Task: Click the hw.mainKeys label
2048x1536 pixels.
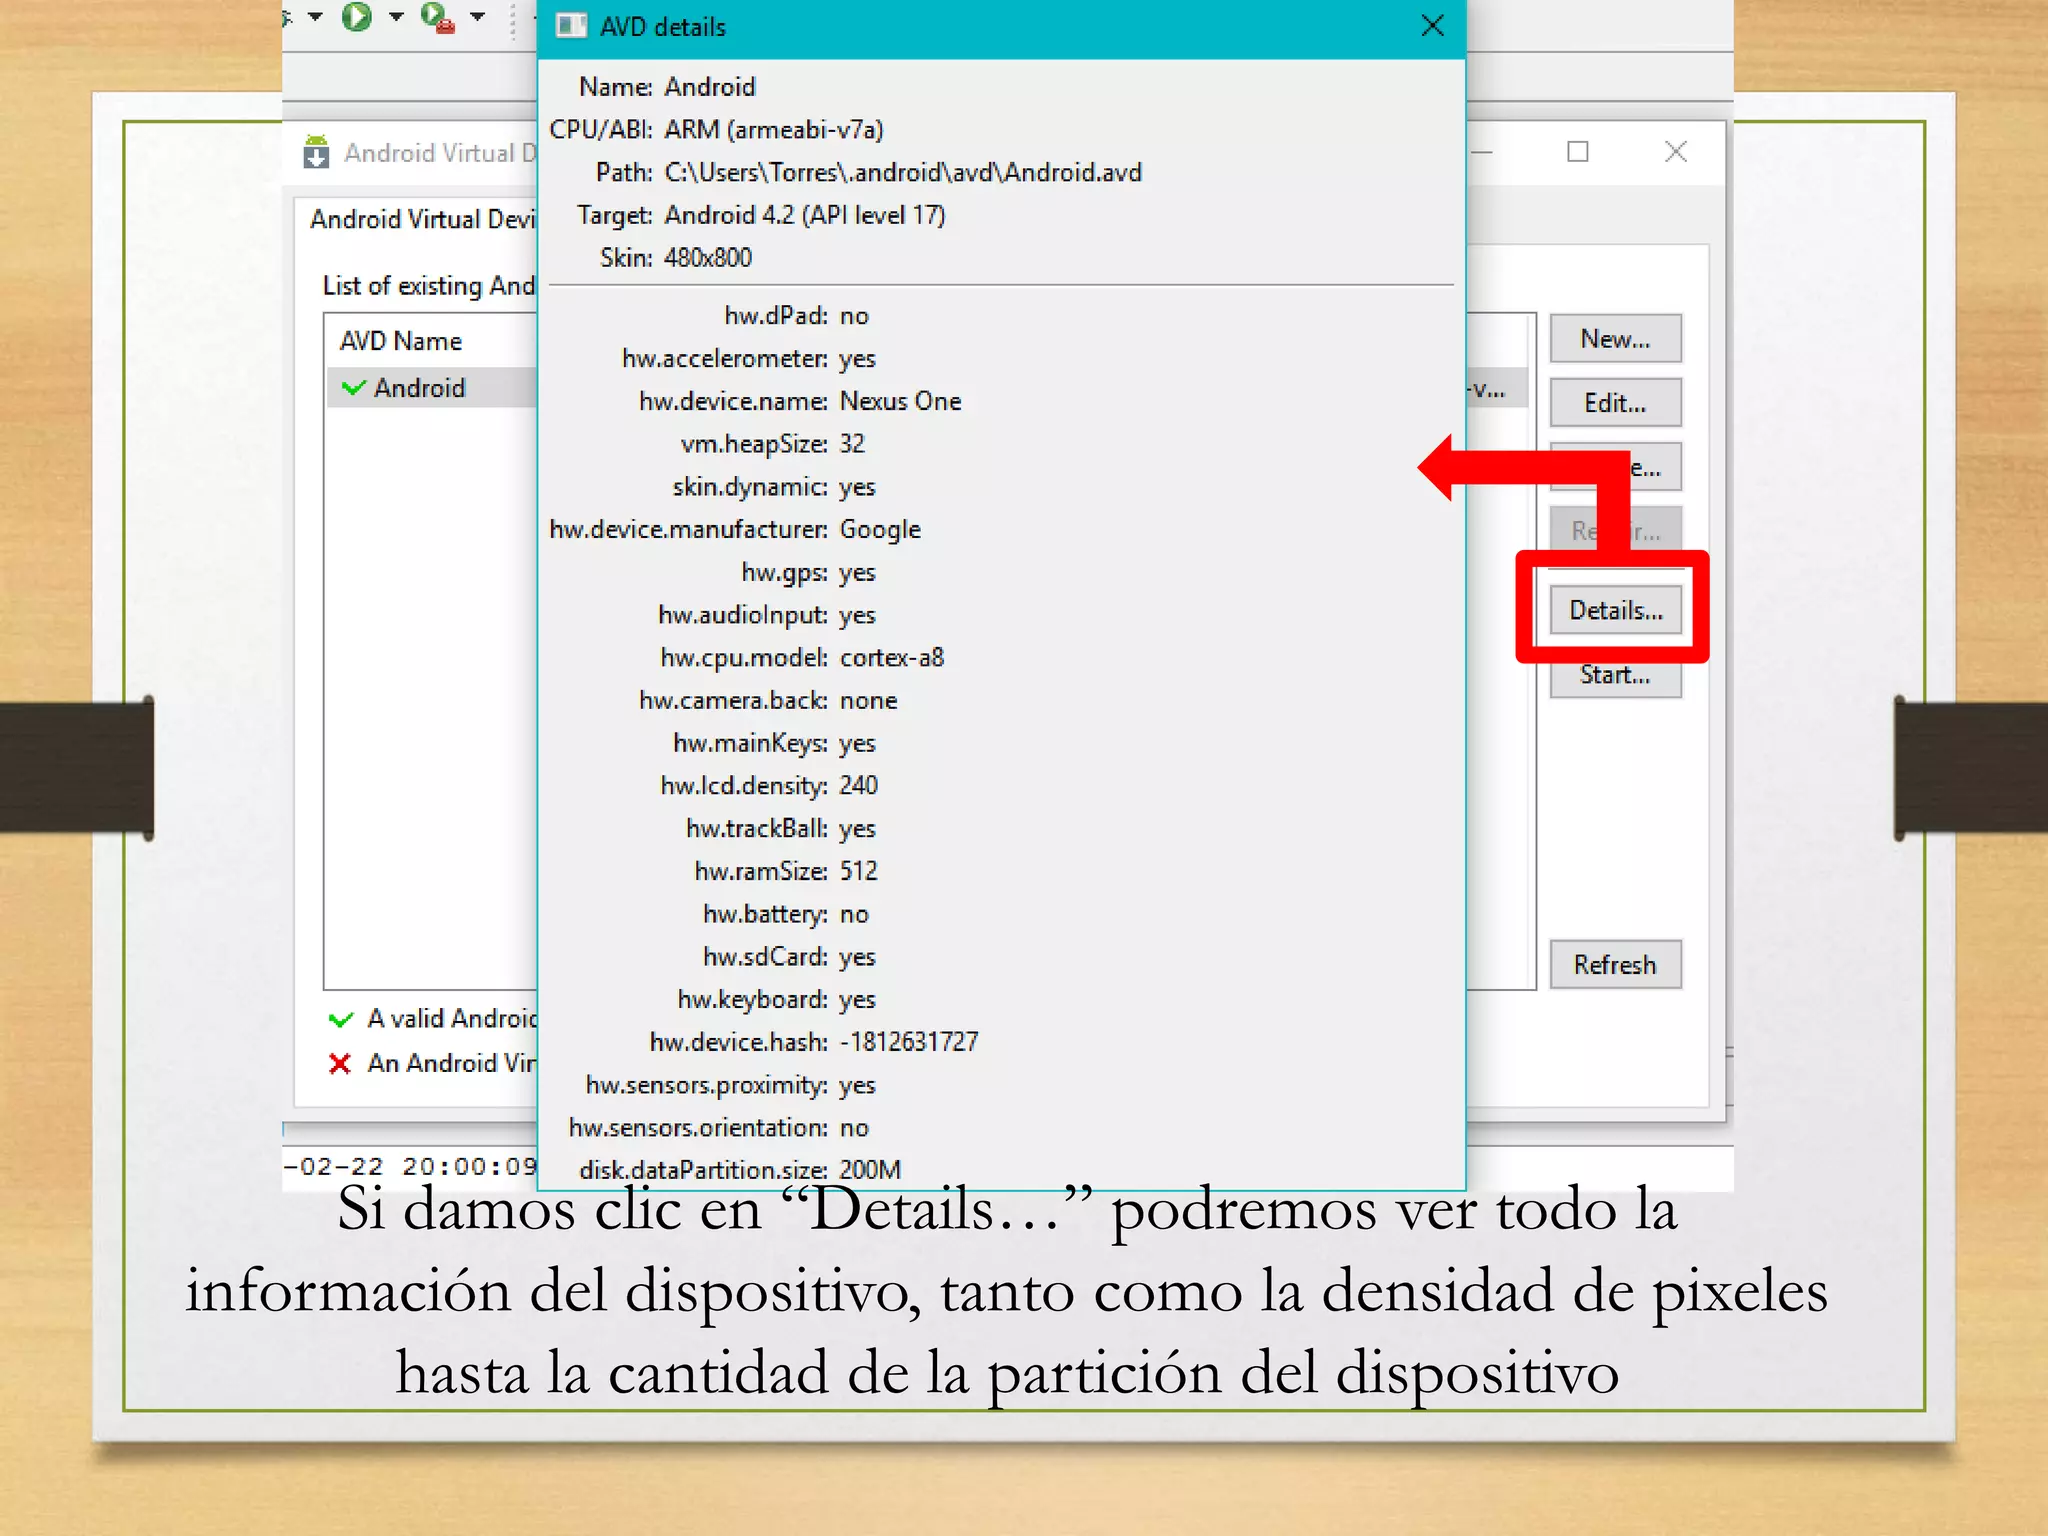Action: point(751,743)
